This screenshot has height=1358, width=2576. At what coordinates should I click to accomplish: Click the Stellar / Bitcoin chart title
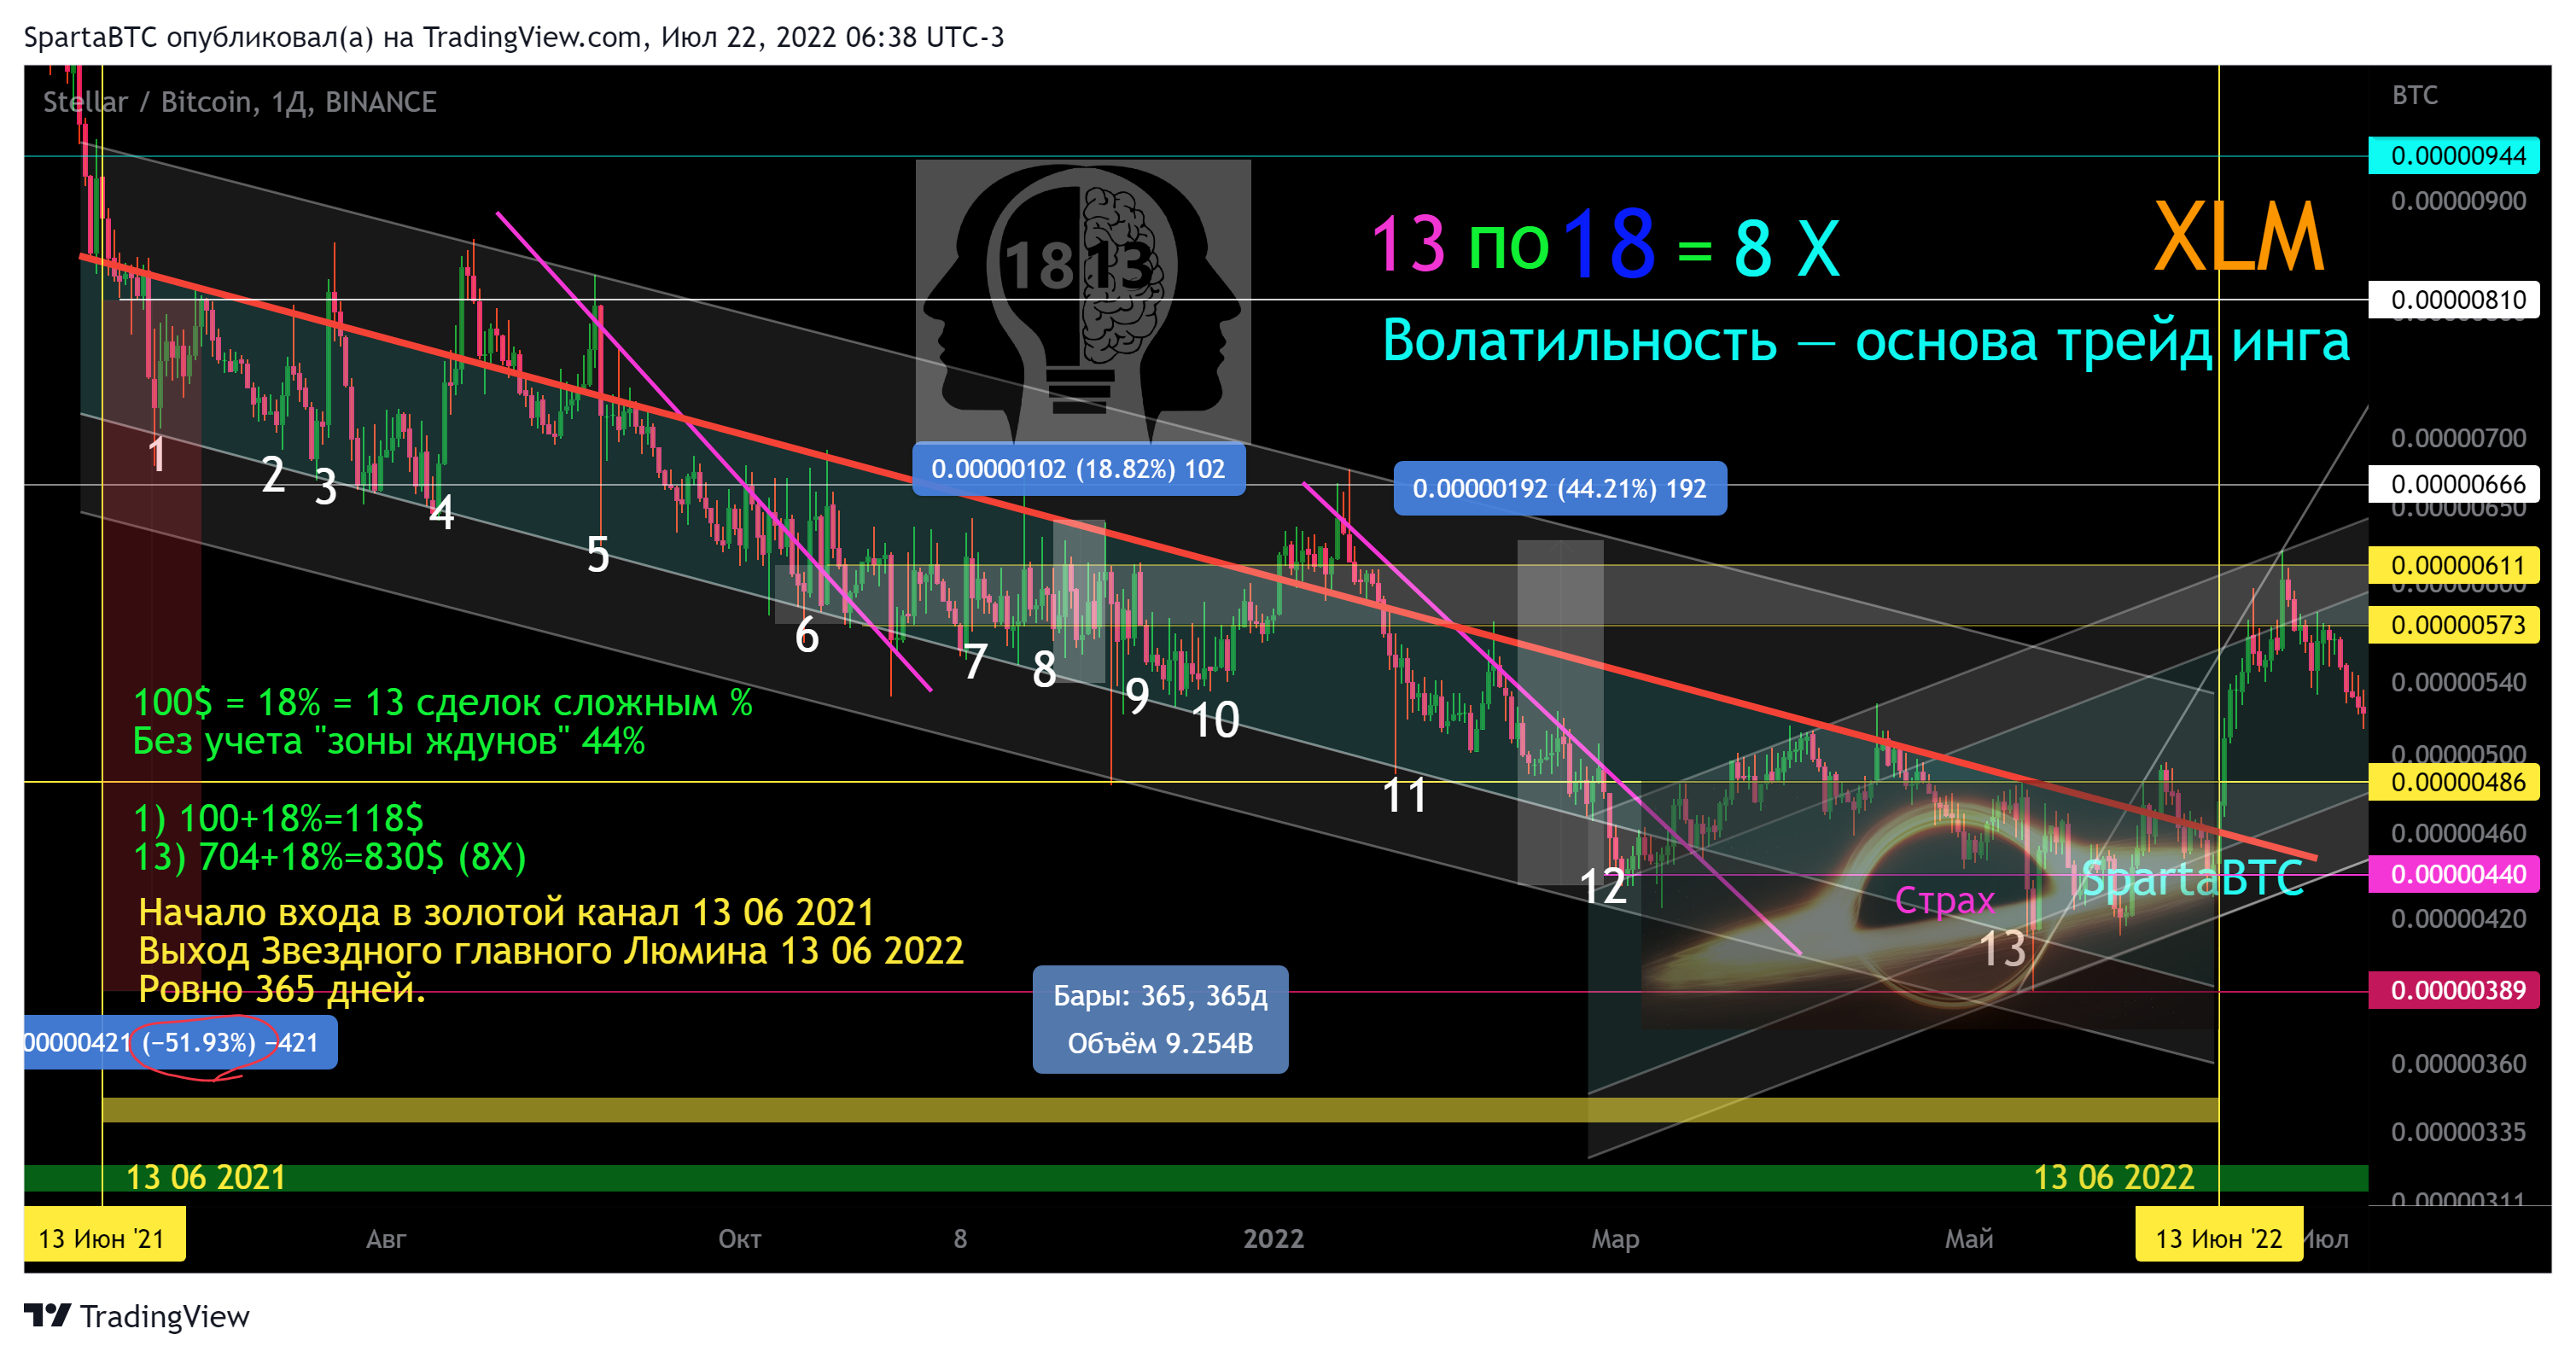pos(240,102)
